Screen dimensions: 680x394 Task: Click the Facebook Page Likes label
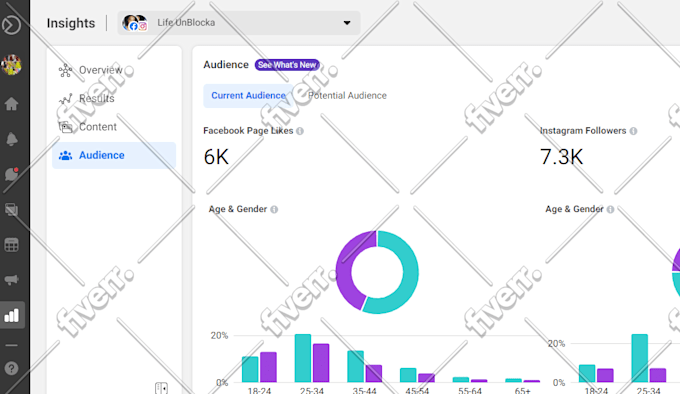[x=248, y=130]
